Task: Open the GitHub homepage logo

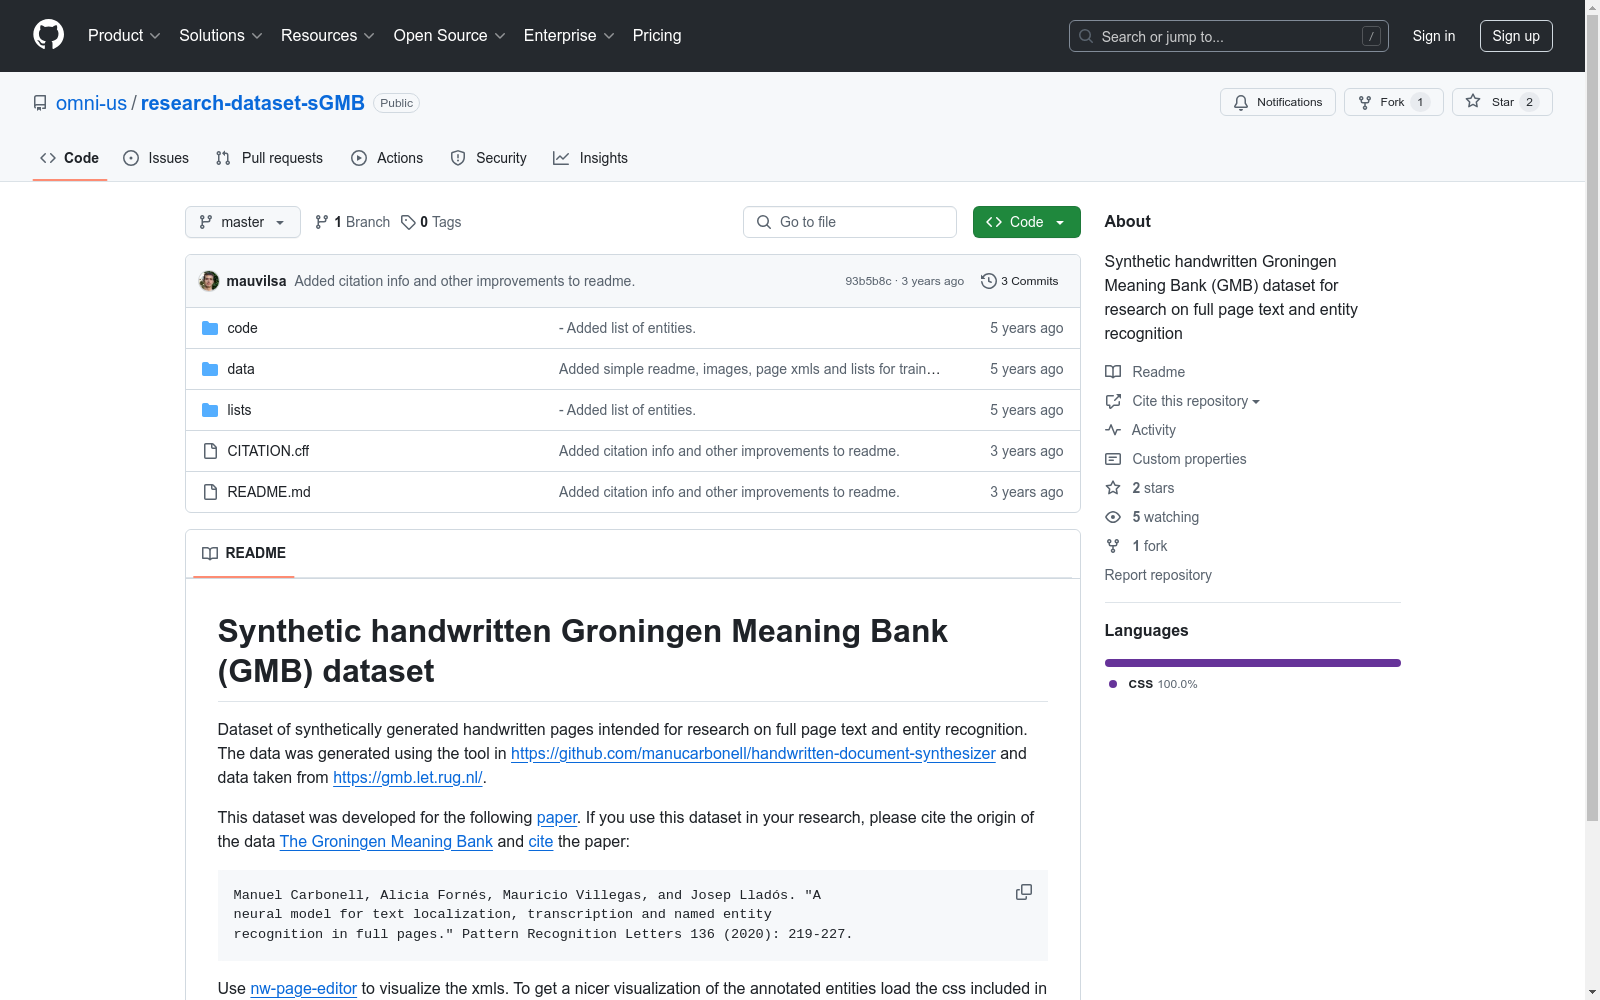Action: (48, 35)
